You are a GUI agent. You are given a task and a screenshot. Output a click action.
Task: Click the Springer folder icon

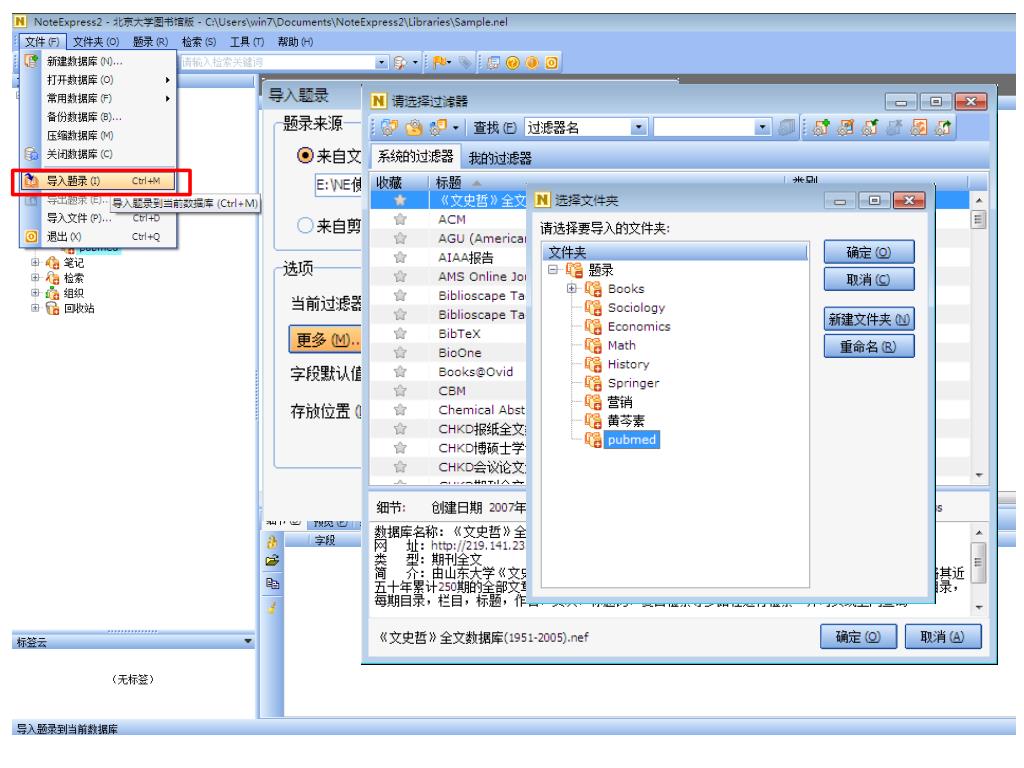[x=593, y=383]
